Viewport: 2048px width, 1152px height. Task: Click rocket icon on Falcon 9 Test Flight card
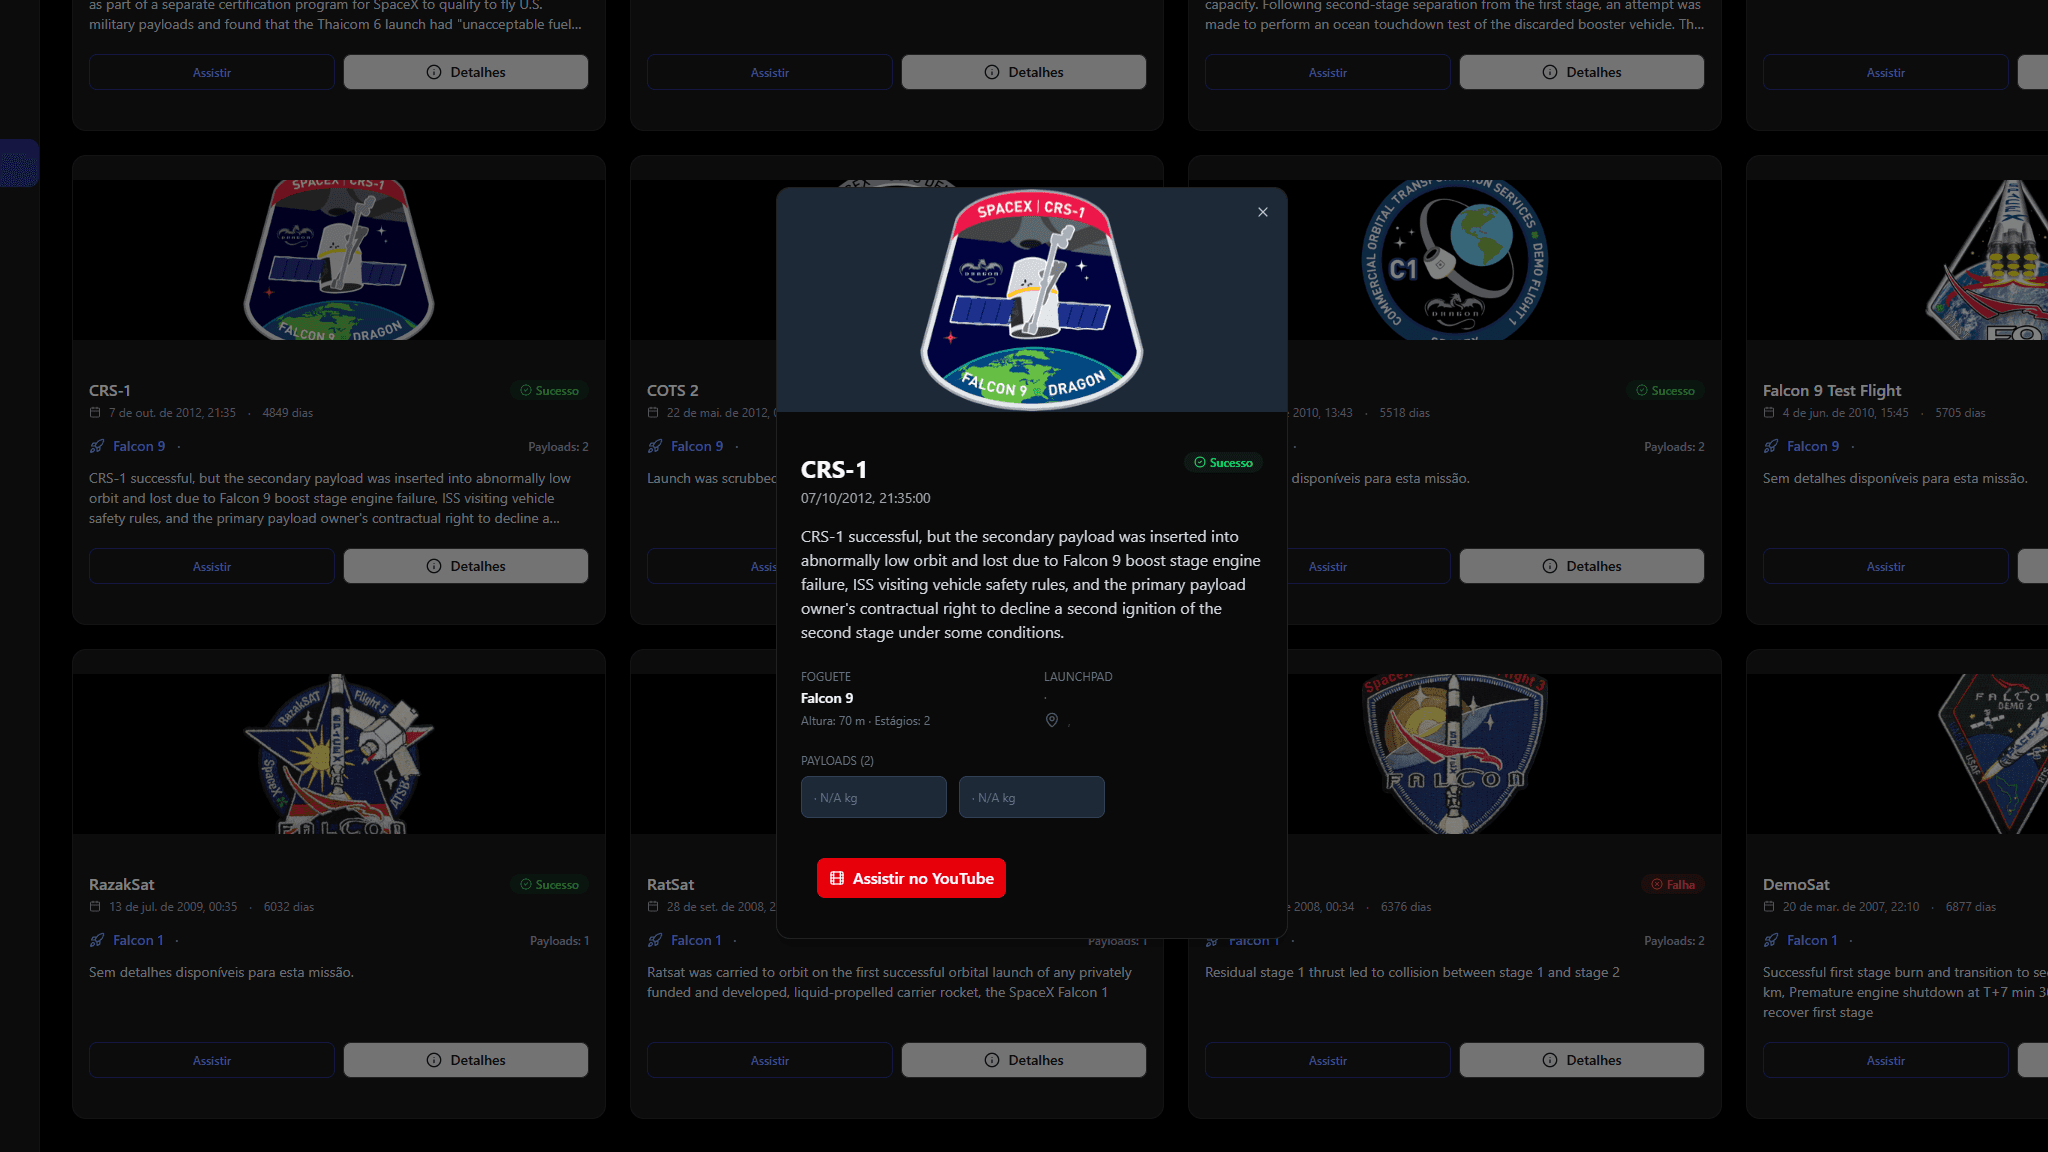point(1771,446)
